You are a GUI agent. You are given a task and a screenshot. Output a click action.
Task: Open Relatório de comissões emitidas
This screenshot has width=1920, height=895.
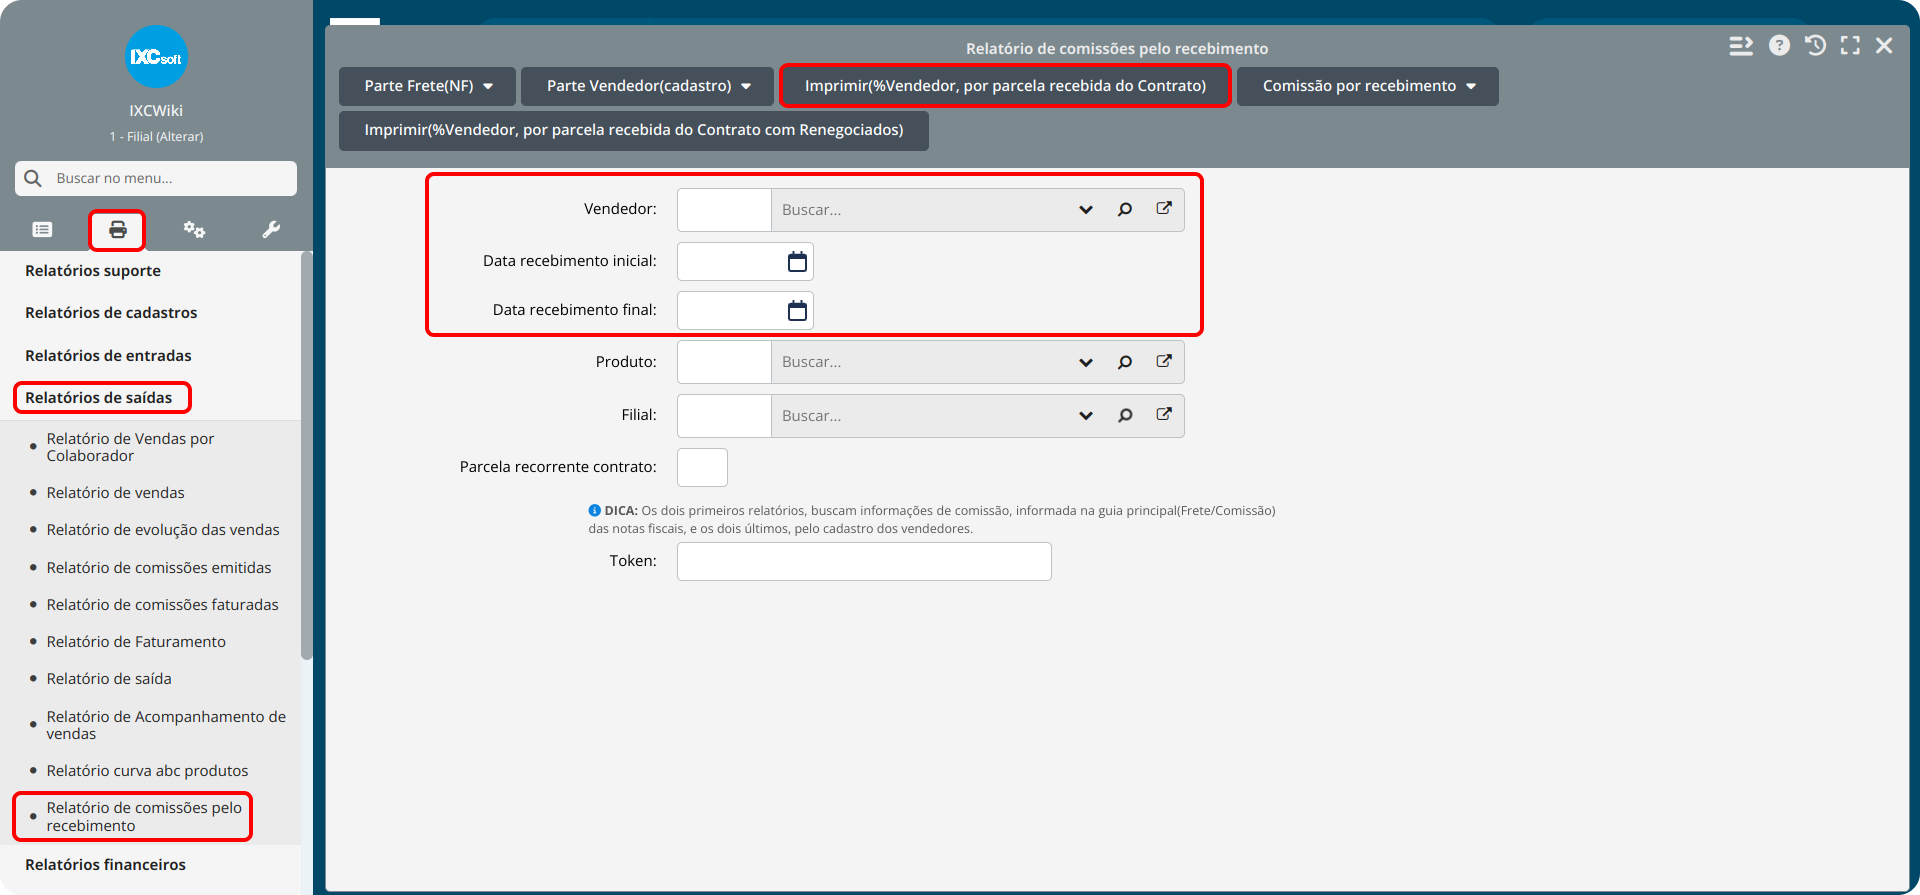coord(159,568)
